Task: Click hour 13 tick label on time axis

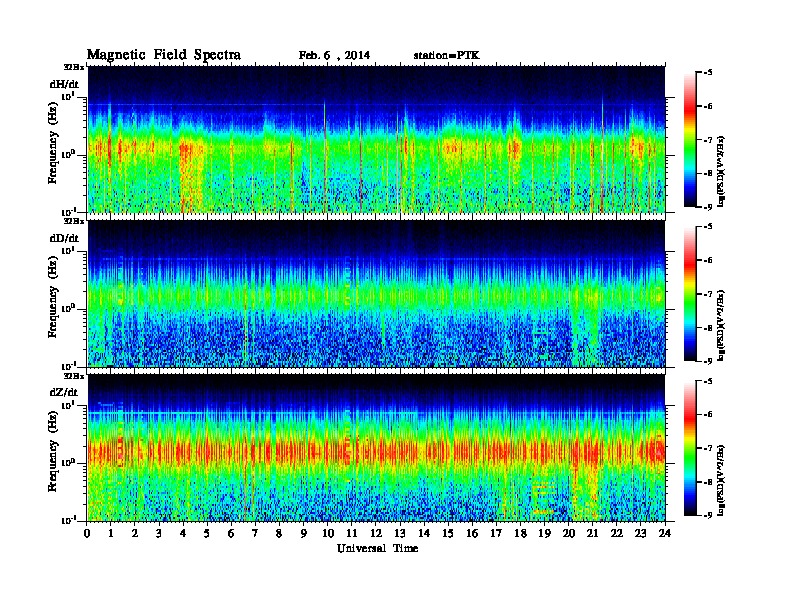Action: [400, 533]
